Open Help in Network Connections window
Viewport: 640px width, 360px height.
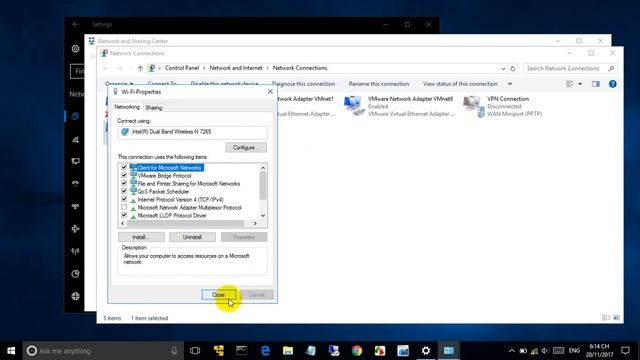pos(613,84)
